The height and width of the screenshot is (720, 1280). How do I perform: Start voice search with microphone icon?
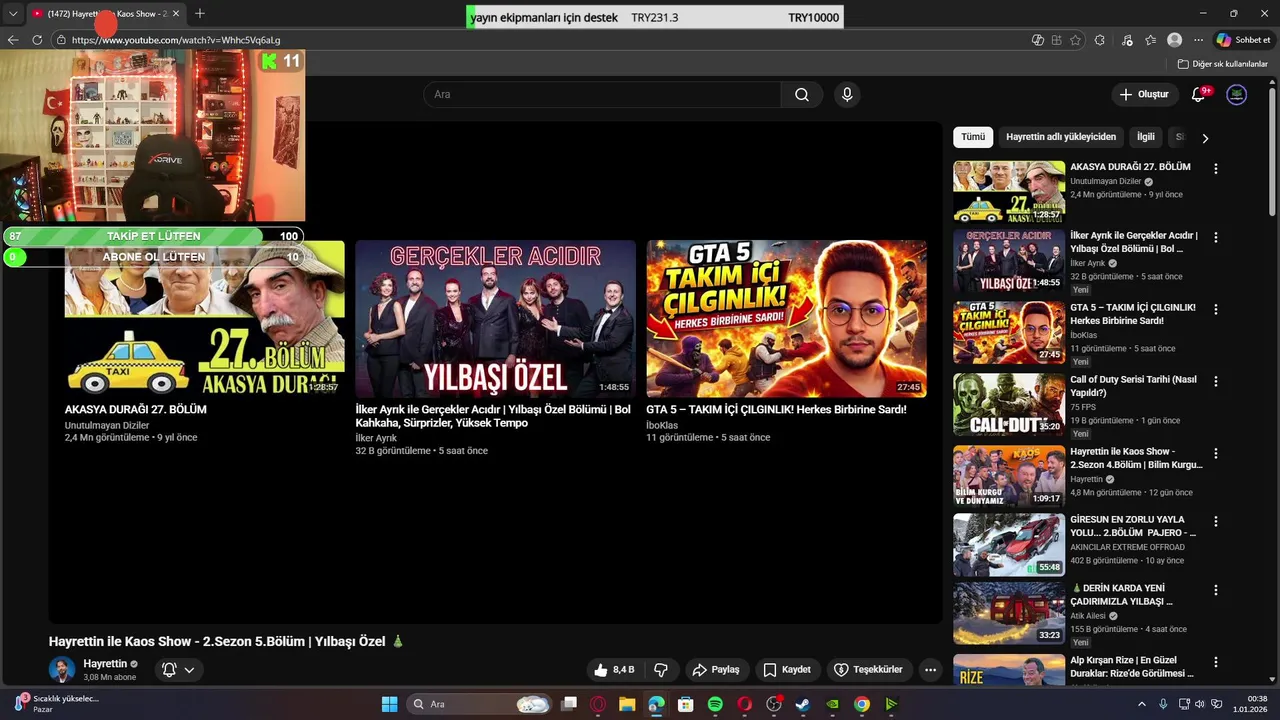pos(847,94)
